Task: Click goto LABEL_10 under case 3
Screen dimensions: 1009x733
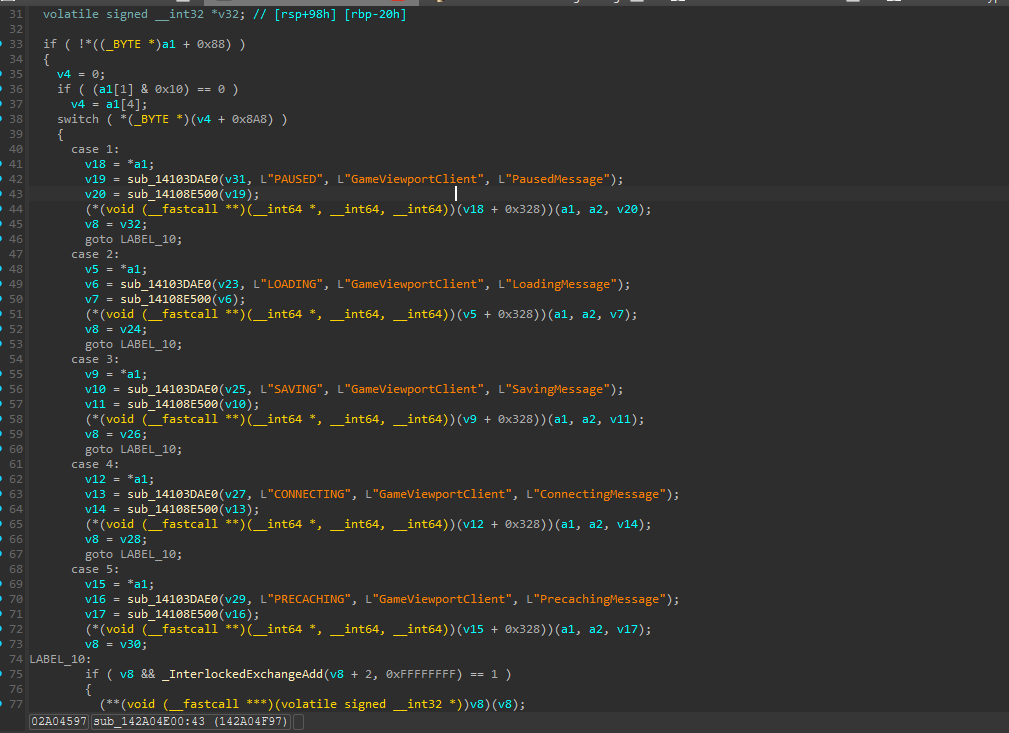Action: tap(133, 449)
